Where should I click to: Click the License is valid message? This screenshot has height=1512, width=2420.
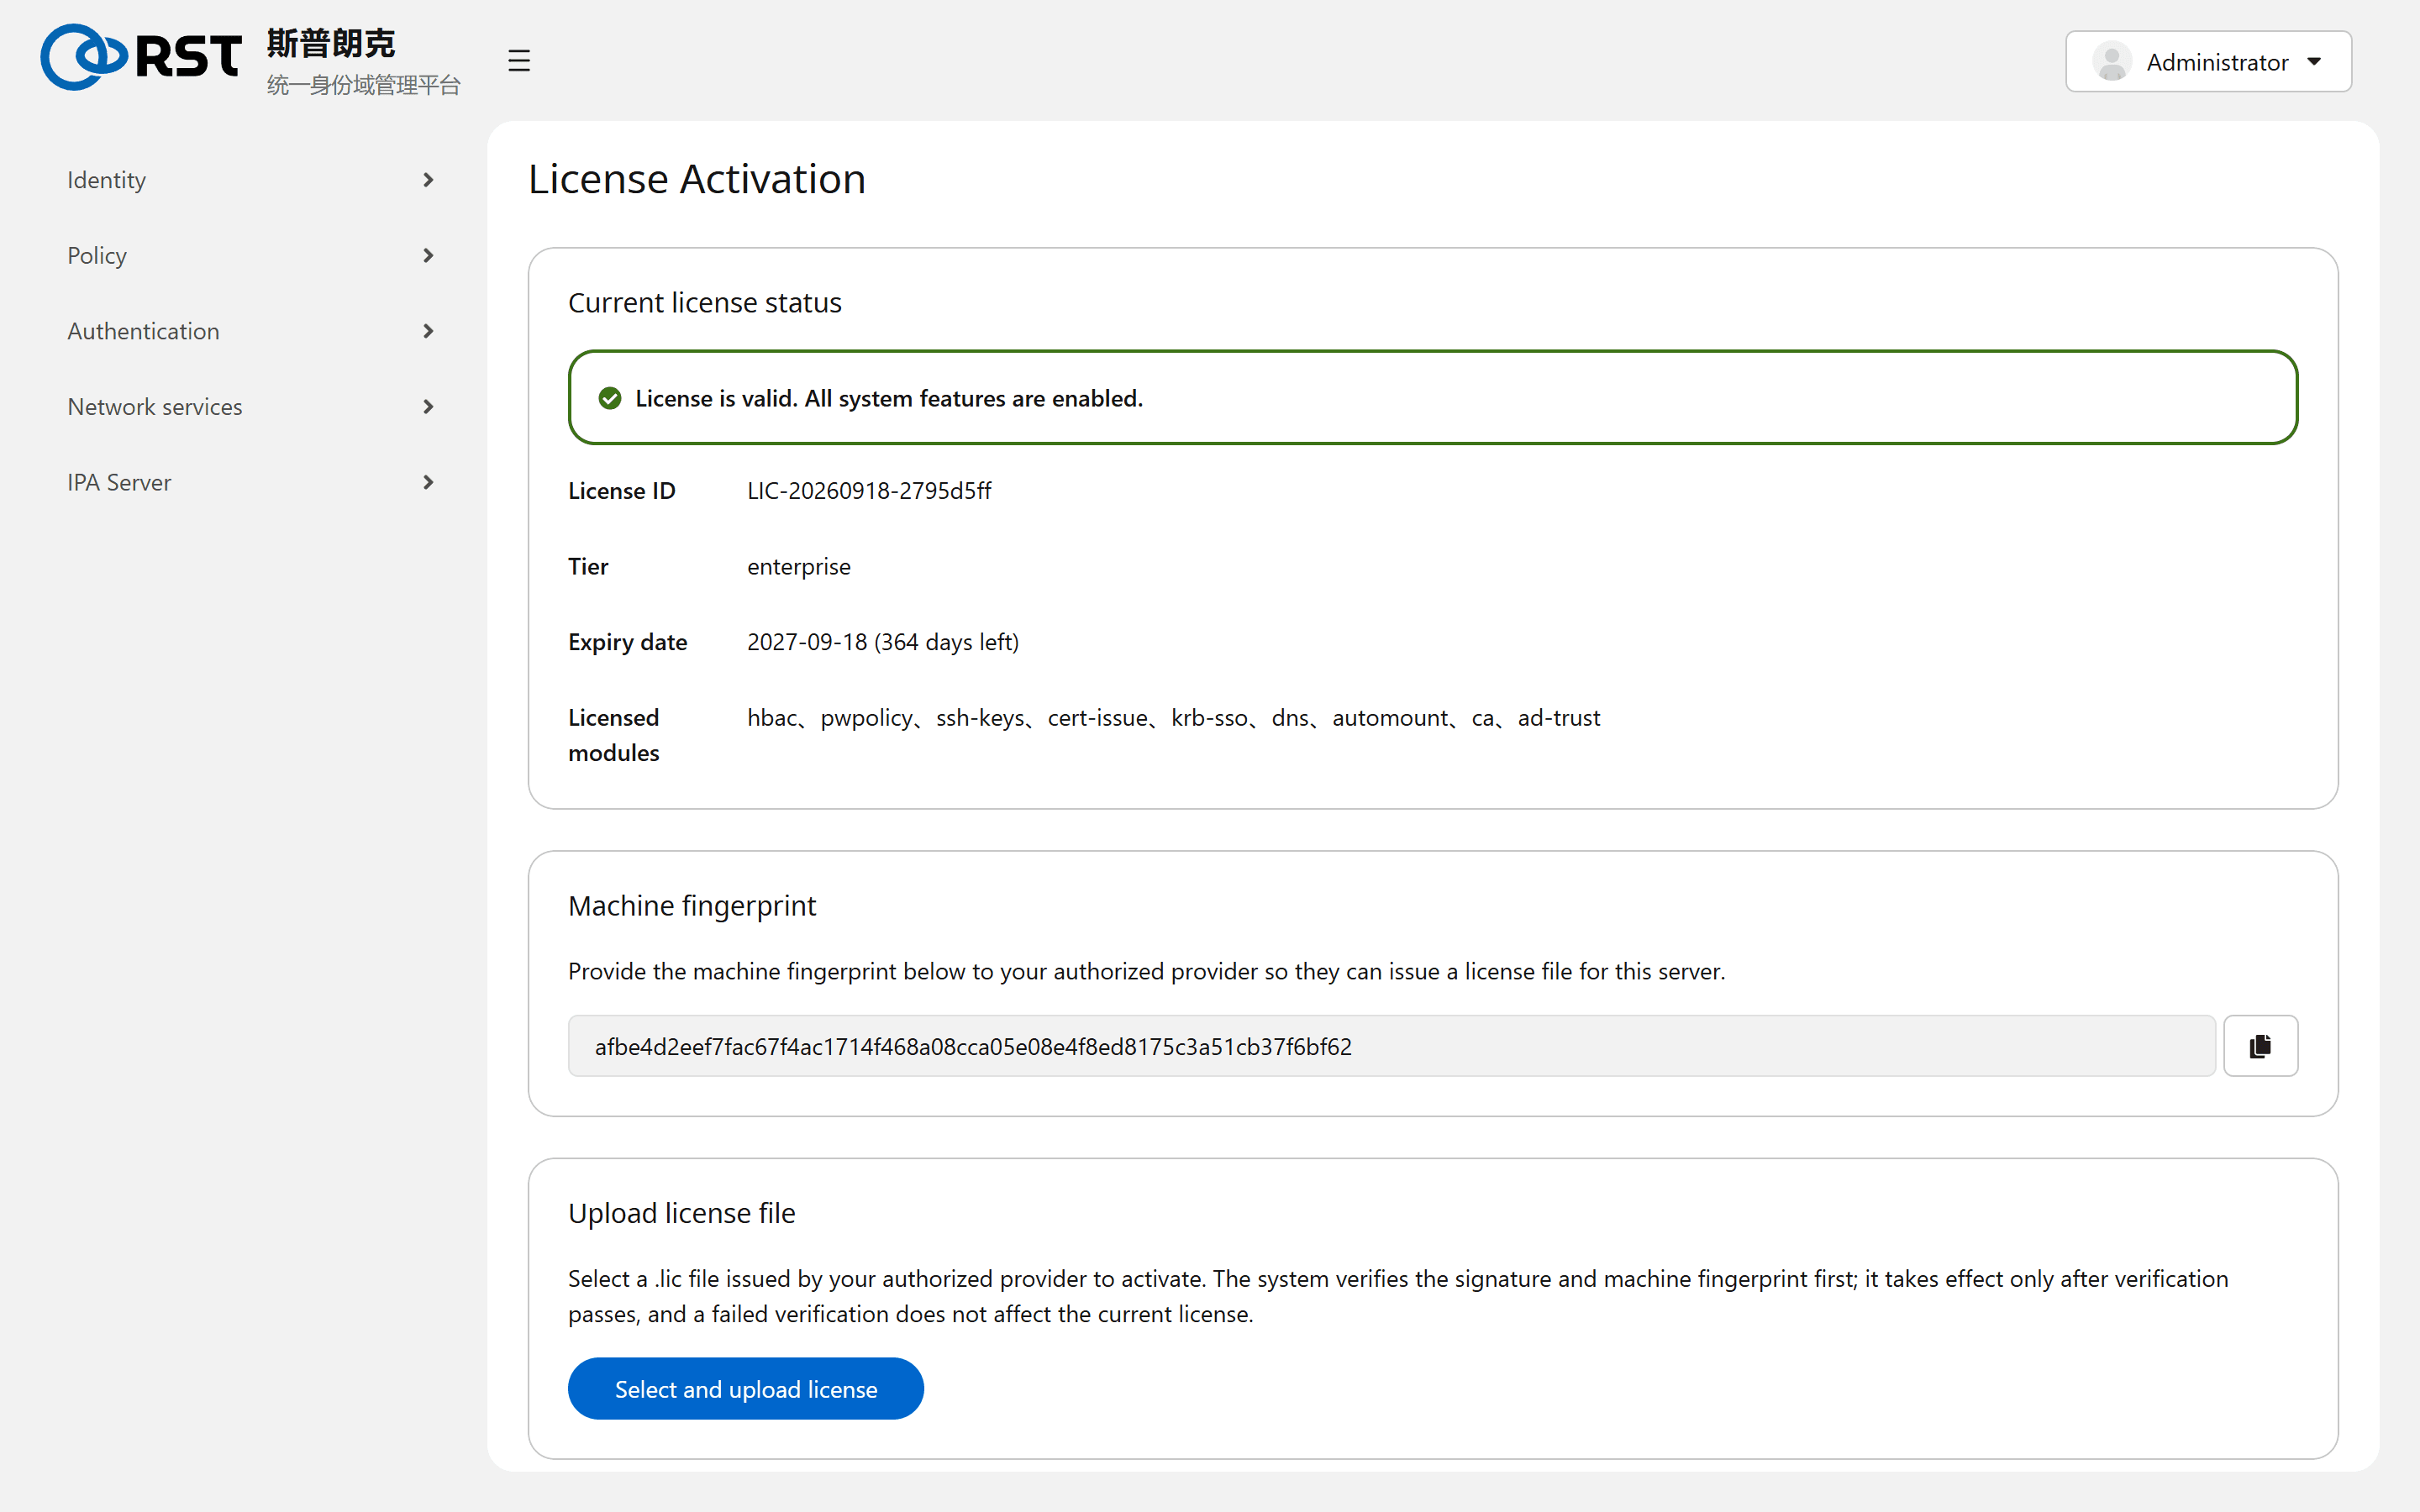(889, 398)
